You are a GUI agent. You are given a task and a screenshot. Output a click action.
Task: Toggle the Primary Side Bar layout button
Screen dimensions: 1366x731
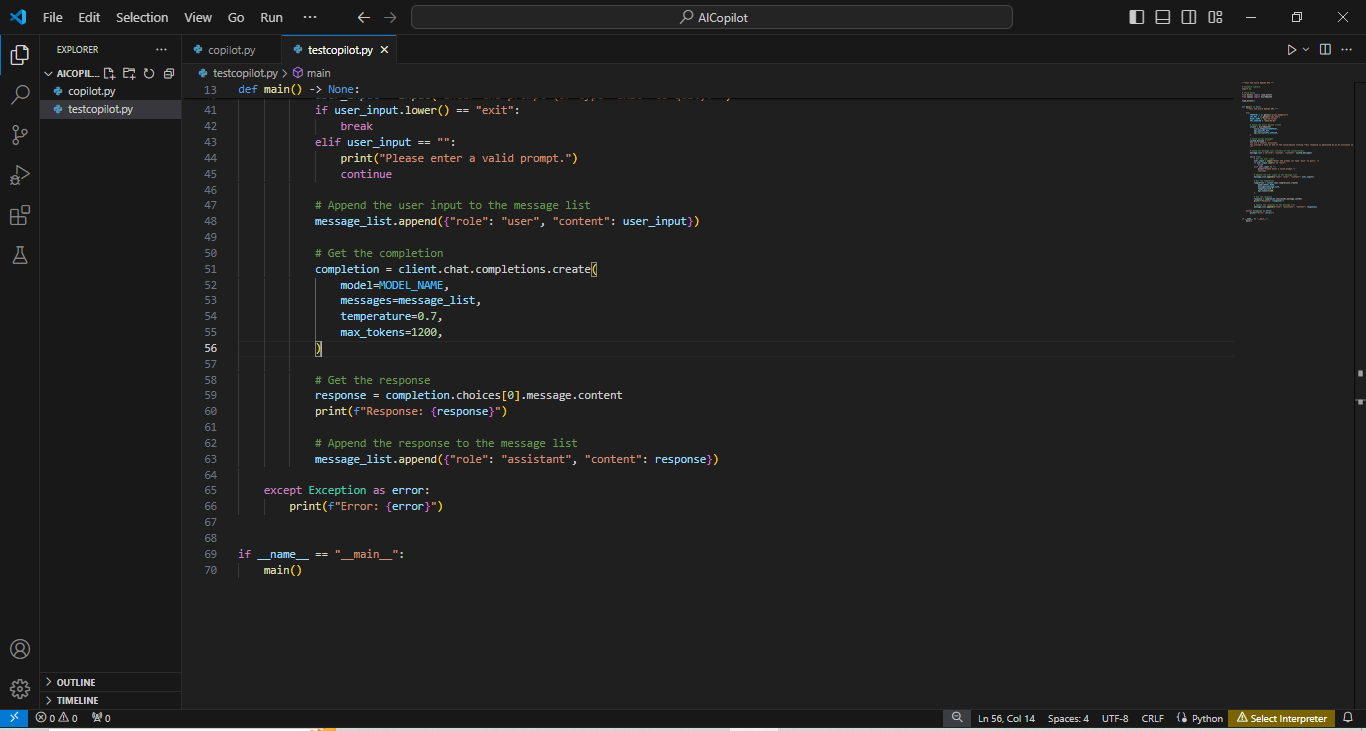1137,17
